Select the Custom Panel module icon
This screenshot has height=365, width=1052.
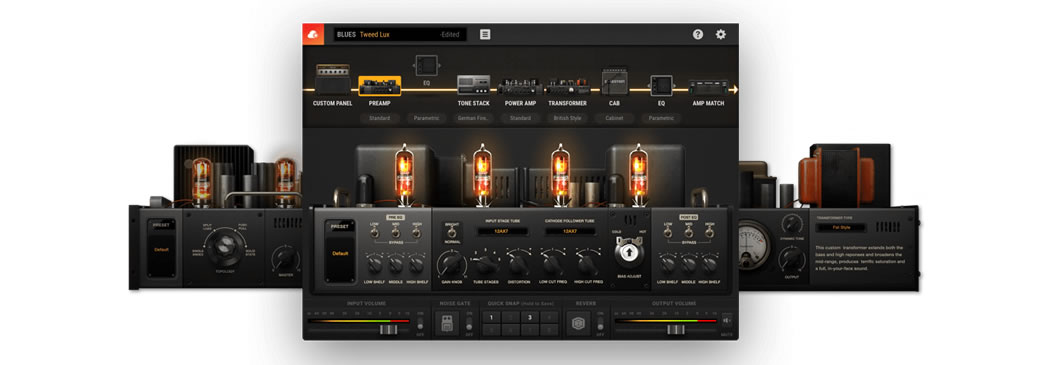pyautogui.click(x=333, y=79)
